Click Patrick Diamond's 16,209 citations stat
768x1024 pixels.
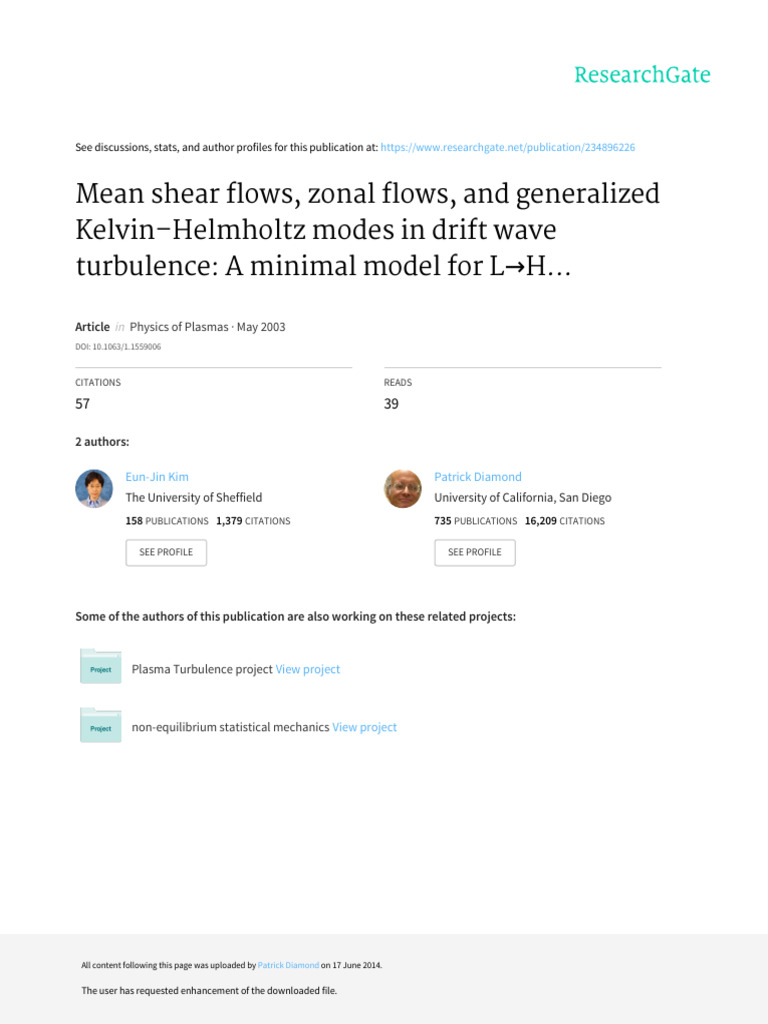point(564,521)
